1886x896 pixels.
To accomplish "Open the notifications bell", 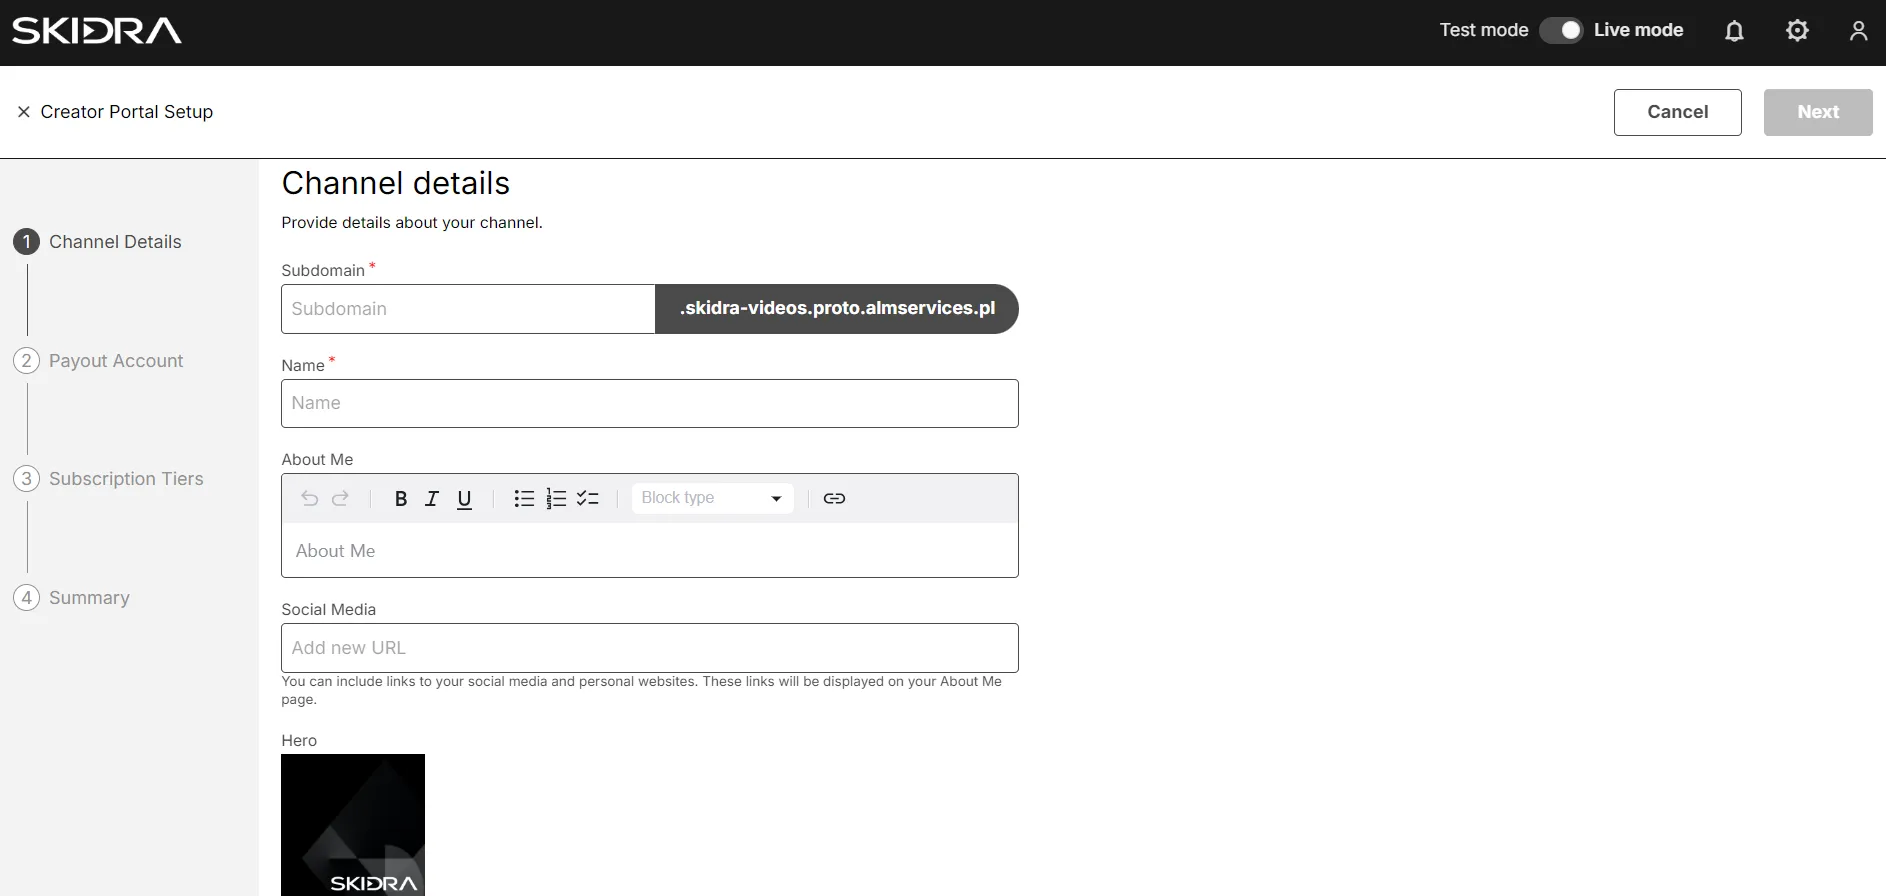I will click(x=1735, y=31).
